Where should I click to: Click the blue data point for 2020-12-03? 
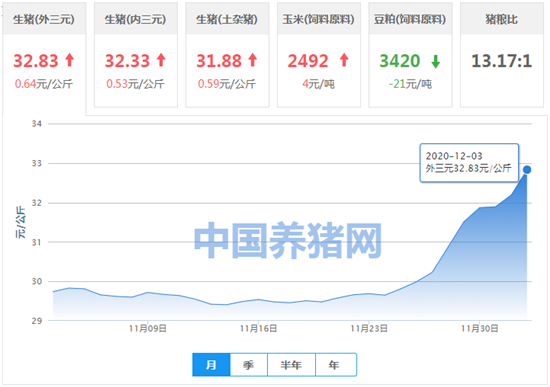coord(527,170)
